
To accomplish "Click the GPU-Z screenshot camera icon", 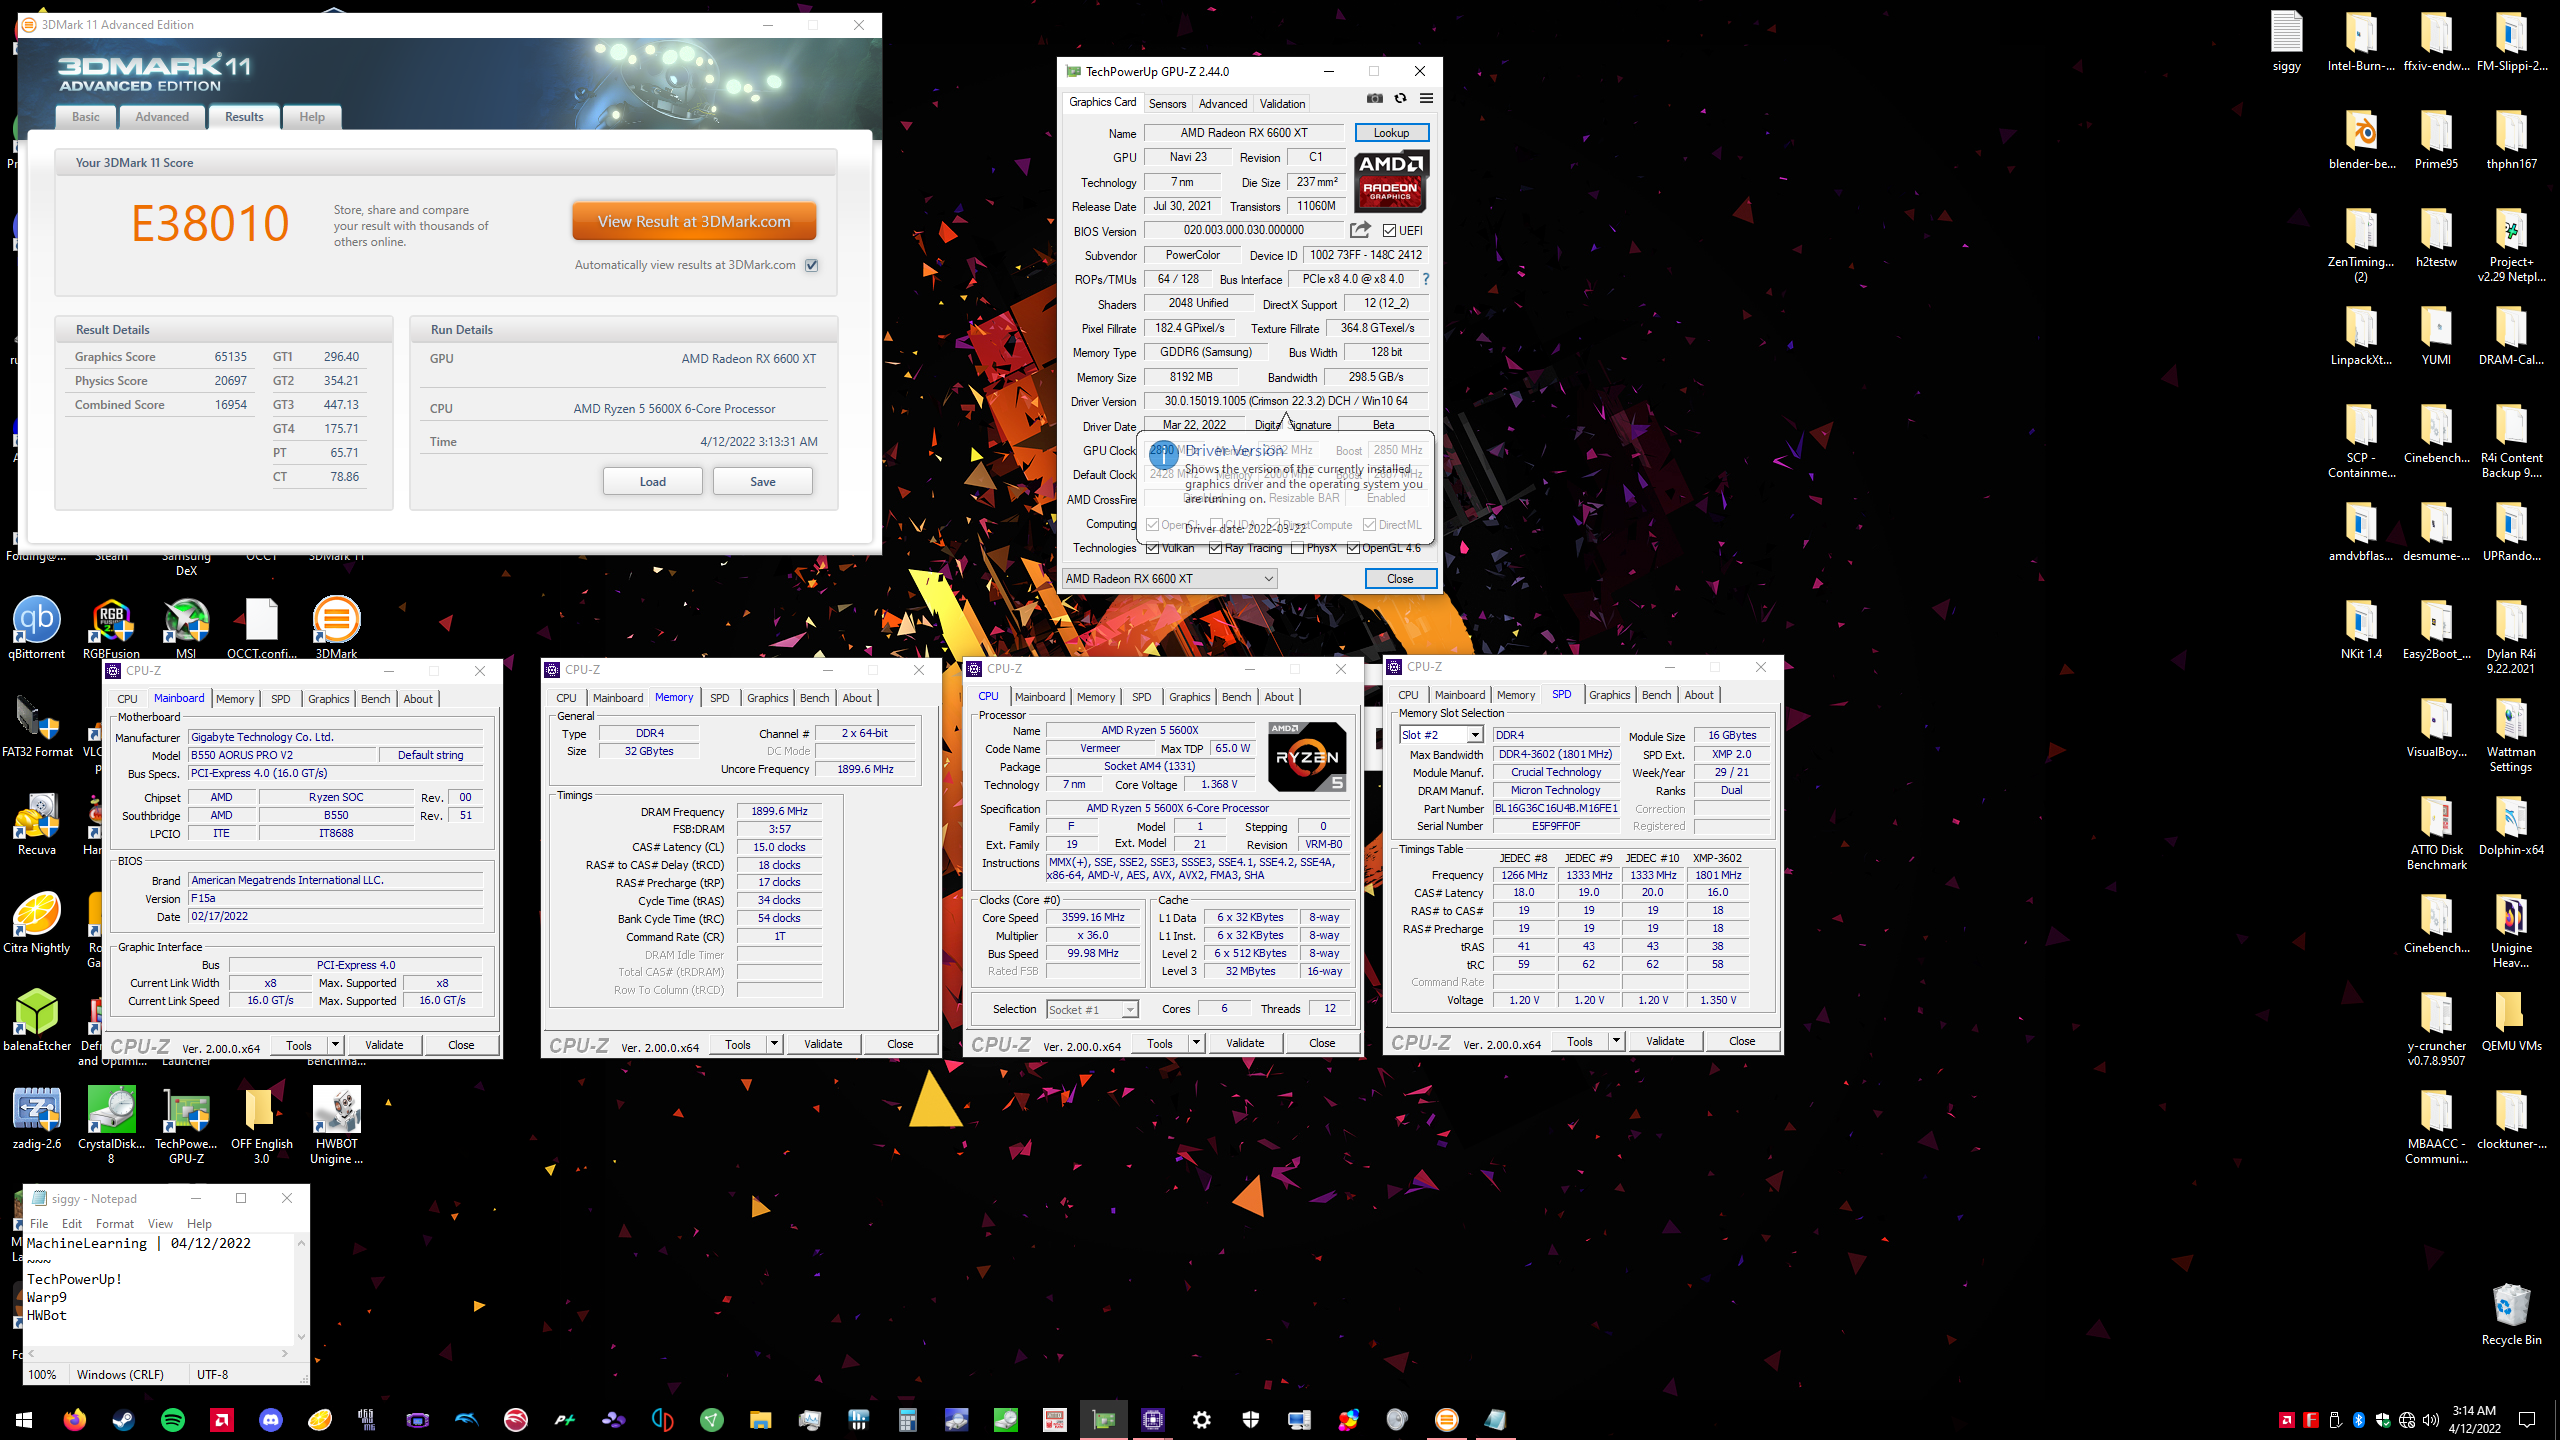I will pyautogui.click(x=1375, y=98).
